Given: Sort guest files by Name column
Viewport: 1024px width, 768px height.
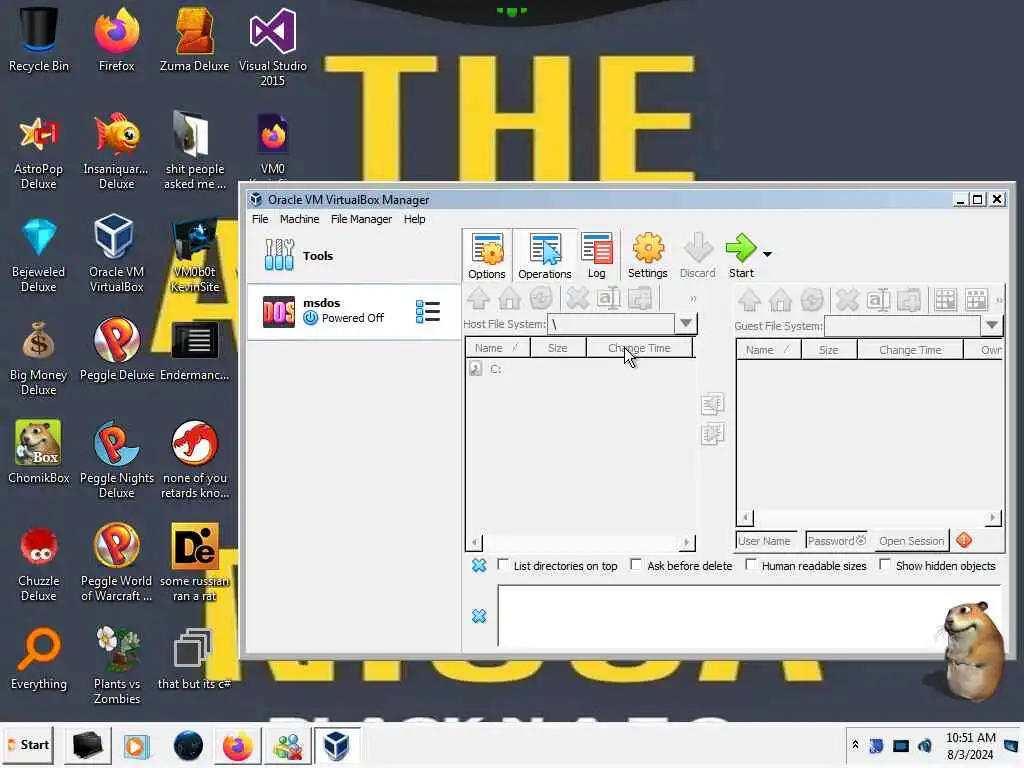Looking at the screenshot, I should pyautogui.click(x=769, y=350).
